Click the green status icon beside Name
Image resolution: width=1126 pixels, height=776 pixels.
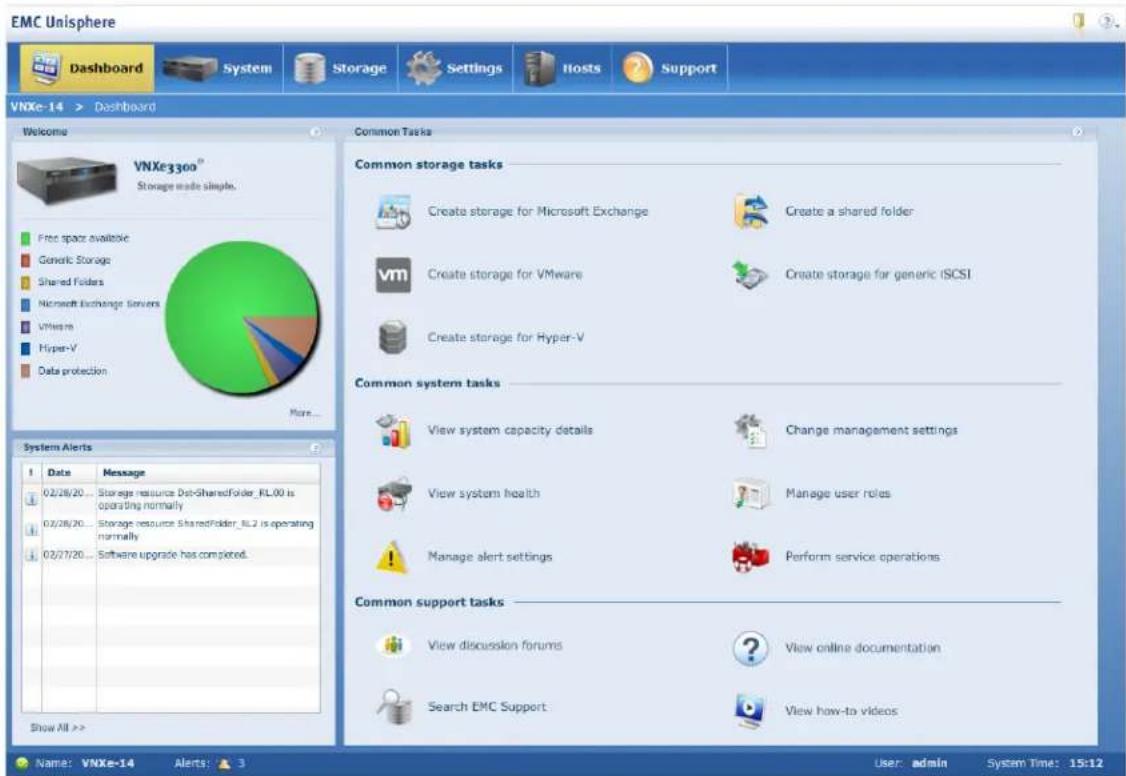coord(22,764)
